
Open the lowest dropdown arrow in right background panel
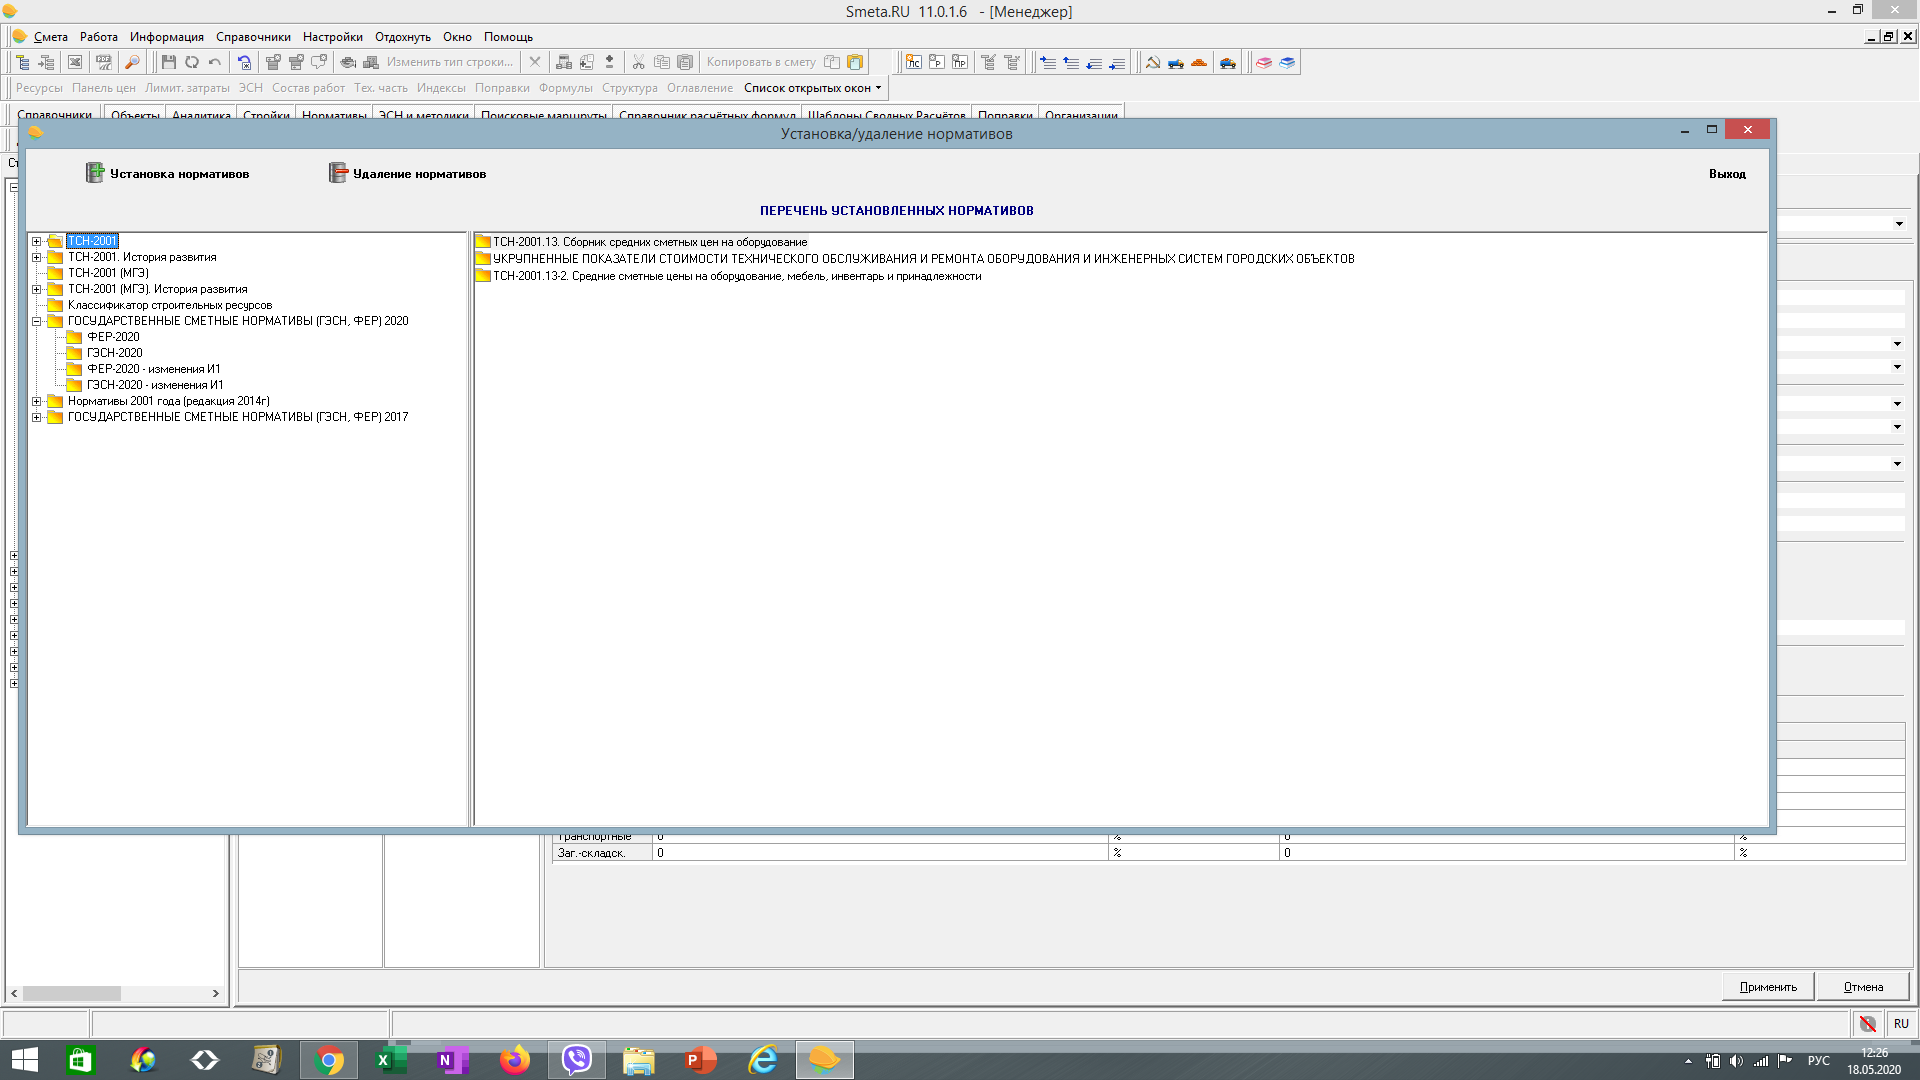[x=1897, y=464]
